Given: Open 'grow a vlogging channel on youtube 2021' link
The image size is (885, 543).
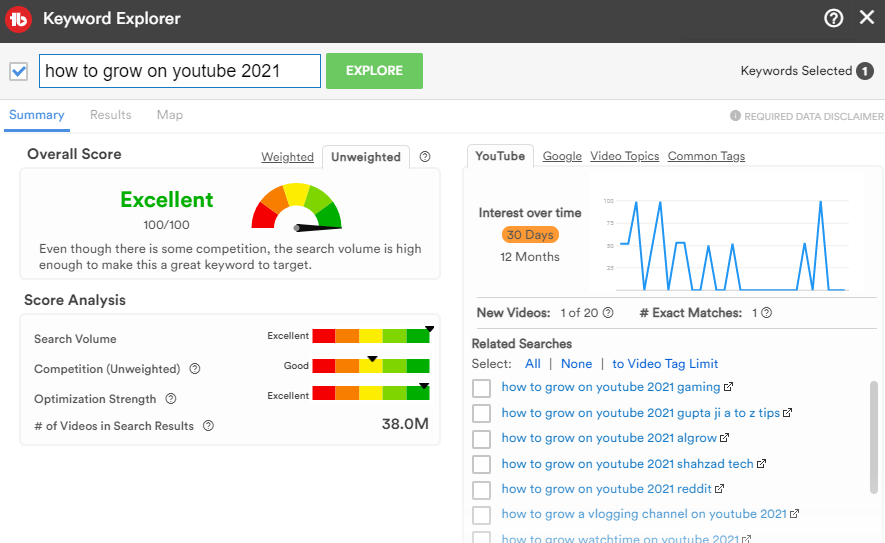Looking at the screenshot, I should coord(644,514).
